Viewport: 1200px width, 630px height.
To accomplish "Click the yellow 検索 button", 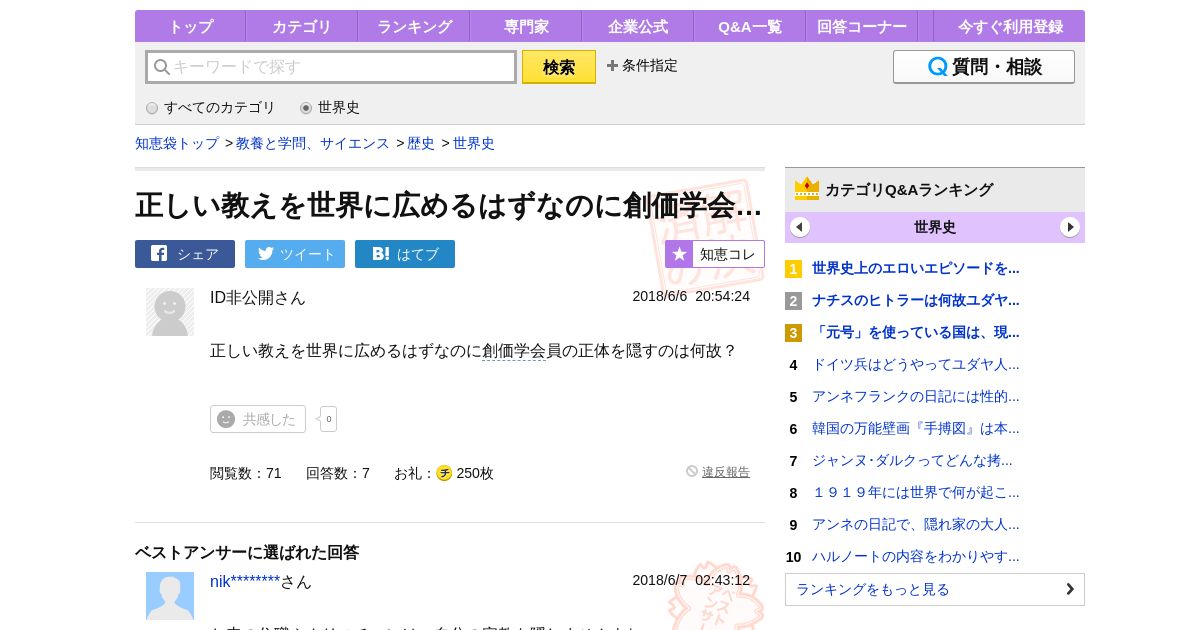I will click(x=559, y=67).
